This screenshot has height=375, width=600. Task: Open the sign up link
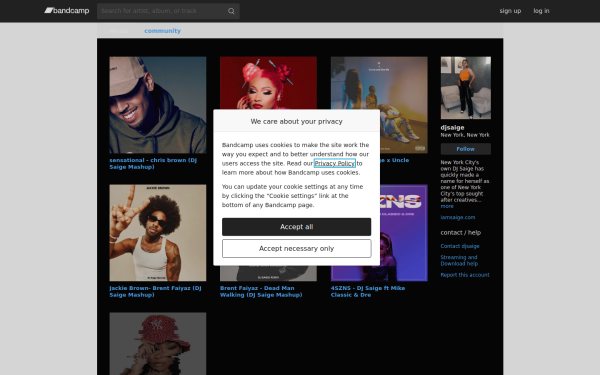coord(510,11)
